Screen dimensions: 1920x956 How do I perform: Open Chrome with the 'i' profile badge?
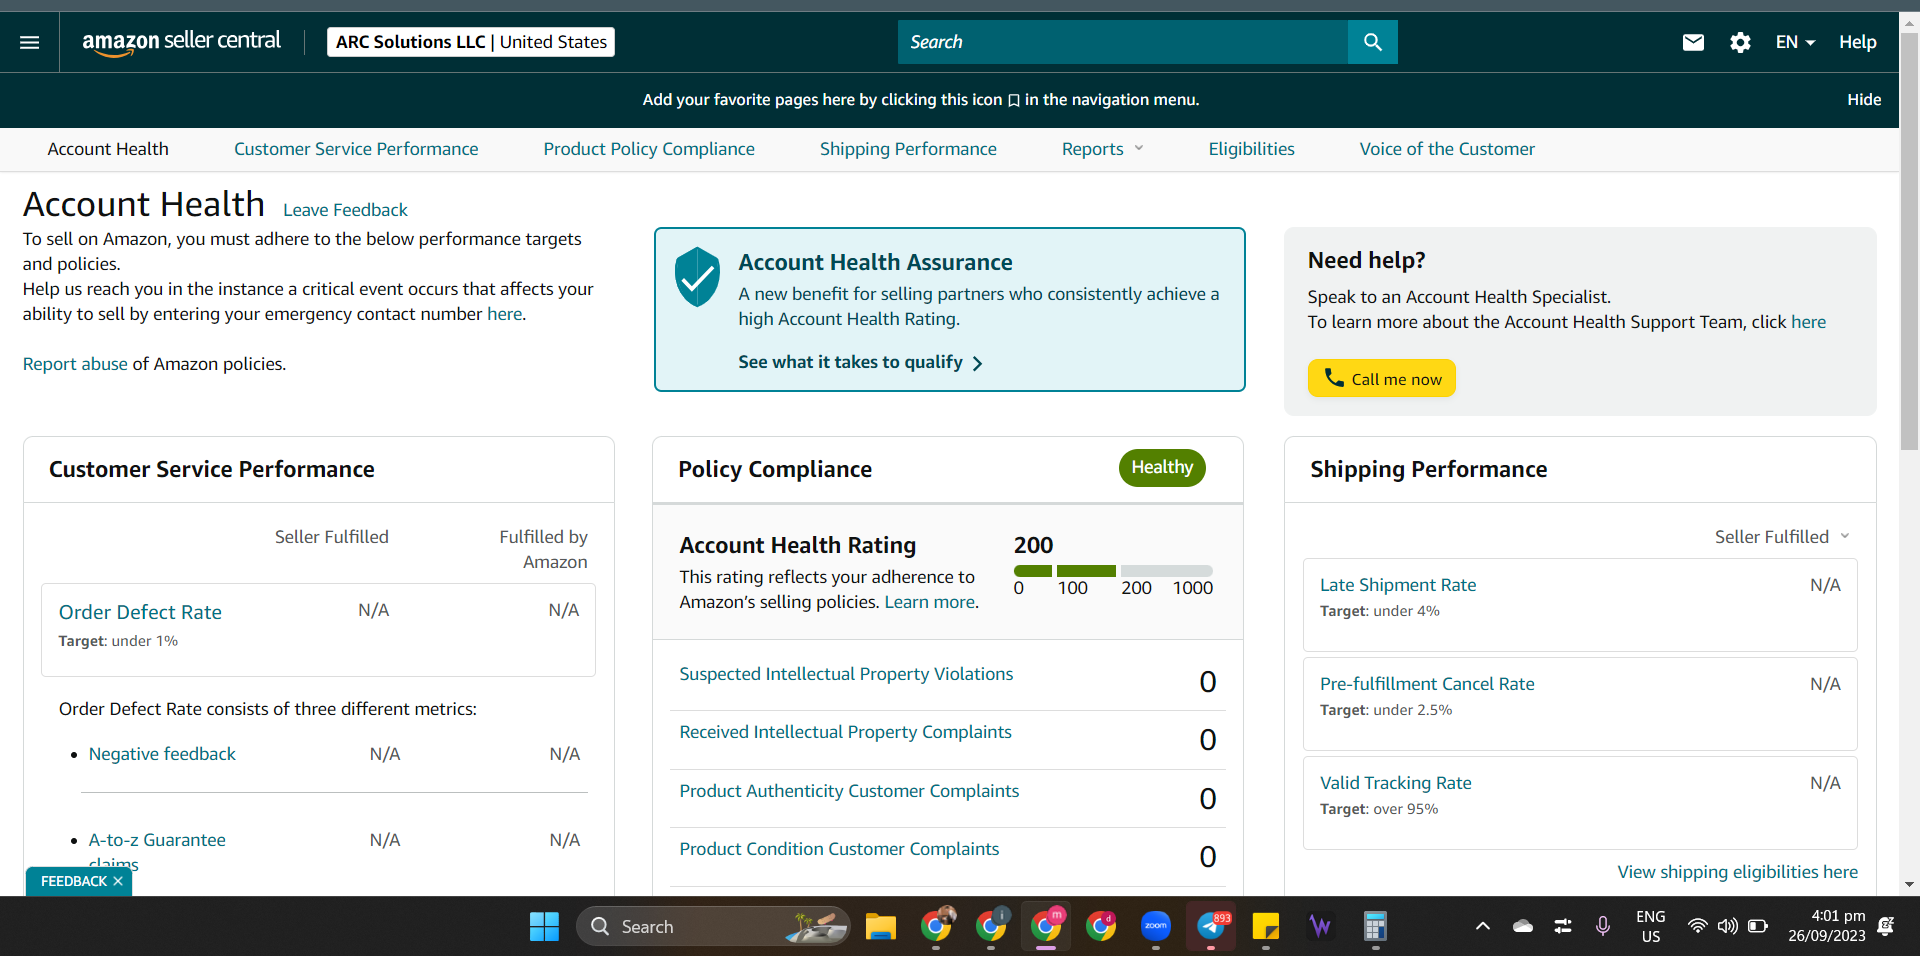pyautogui.click(x=992, y=927)
